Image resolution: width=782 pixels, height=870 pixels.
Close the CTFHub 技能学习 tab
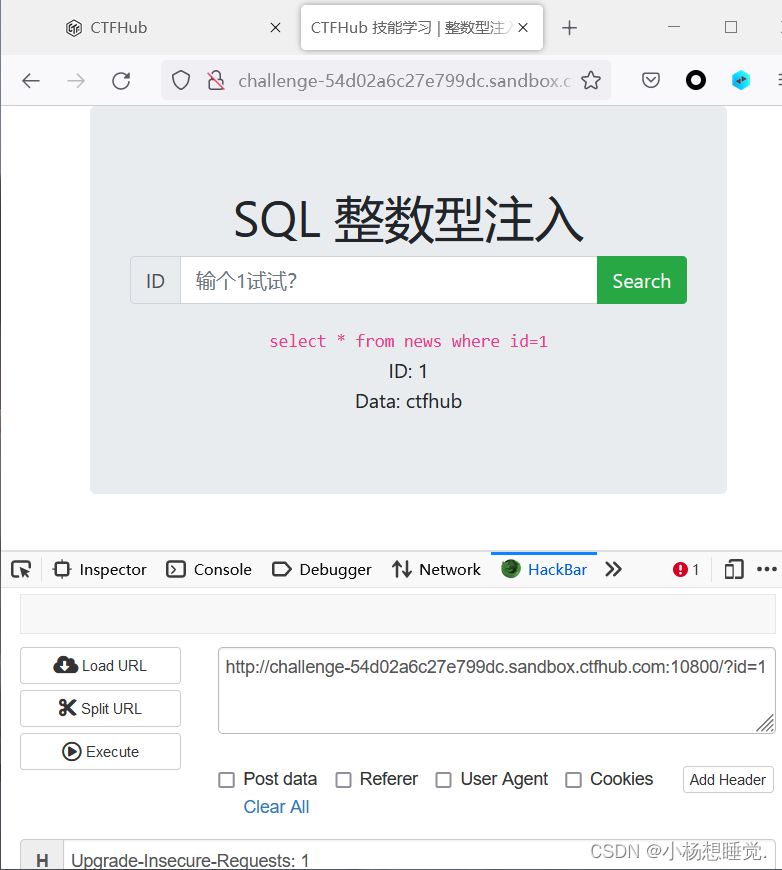point(523,28)
